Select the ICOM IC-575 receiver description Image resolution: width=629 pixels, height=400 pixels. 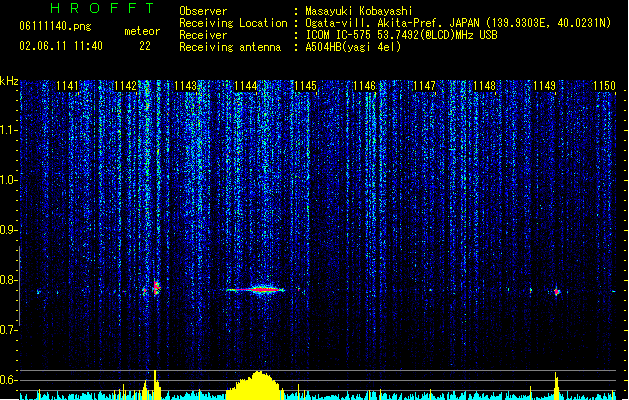click(401, 35)
